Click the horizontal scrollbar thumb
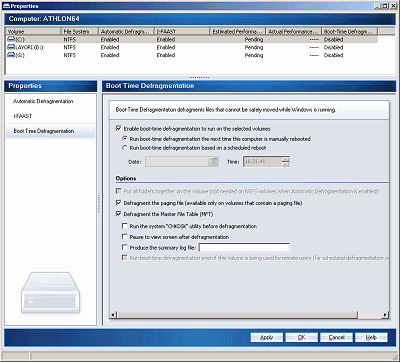The width and height of the screenshot is (400, 362). (x=237, y=315)
